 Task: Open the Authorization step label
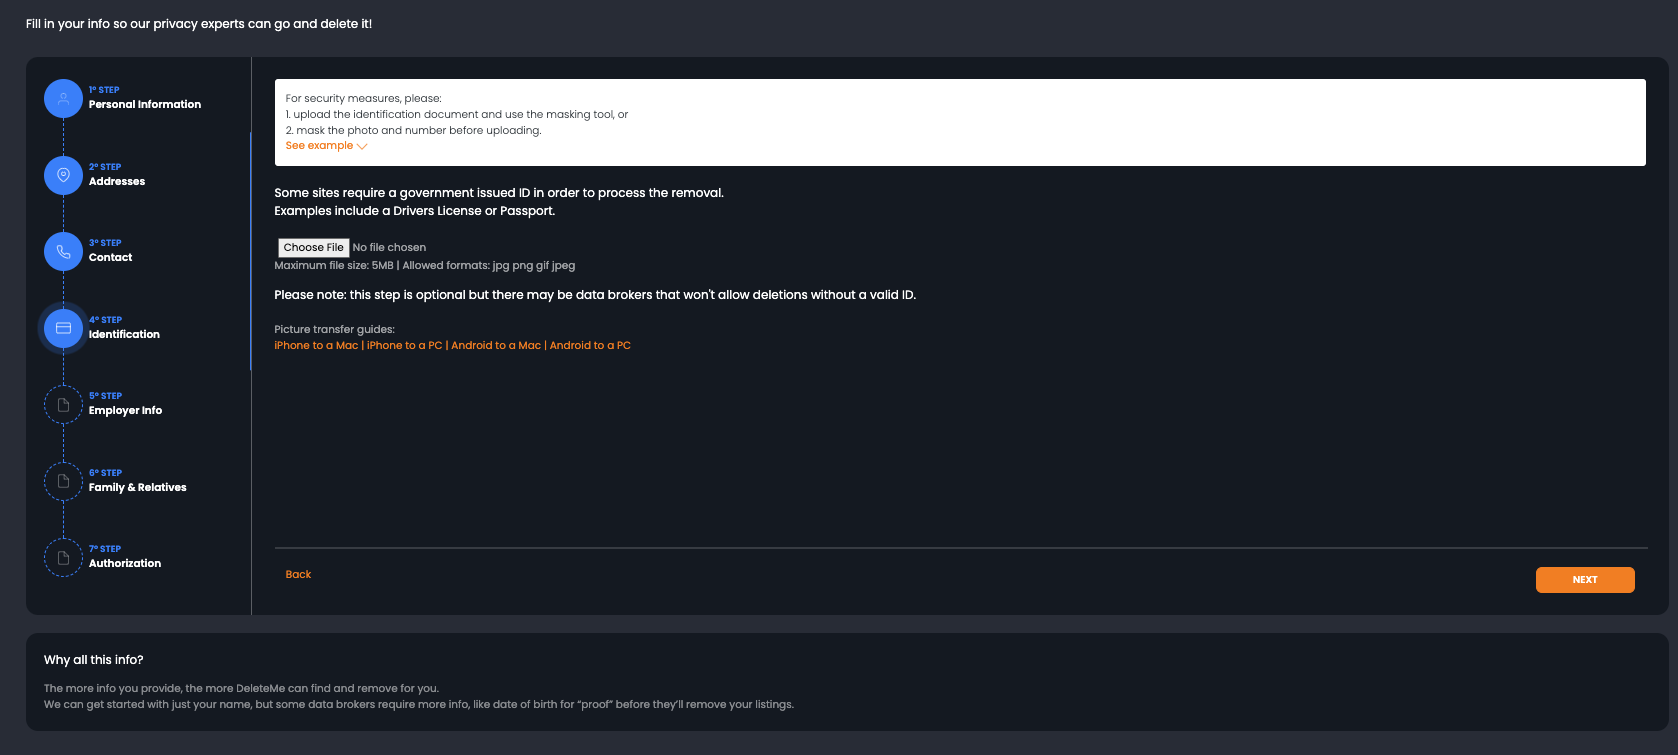125,563
